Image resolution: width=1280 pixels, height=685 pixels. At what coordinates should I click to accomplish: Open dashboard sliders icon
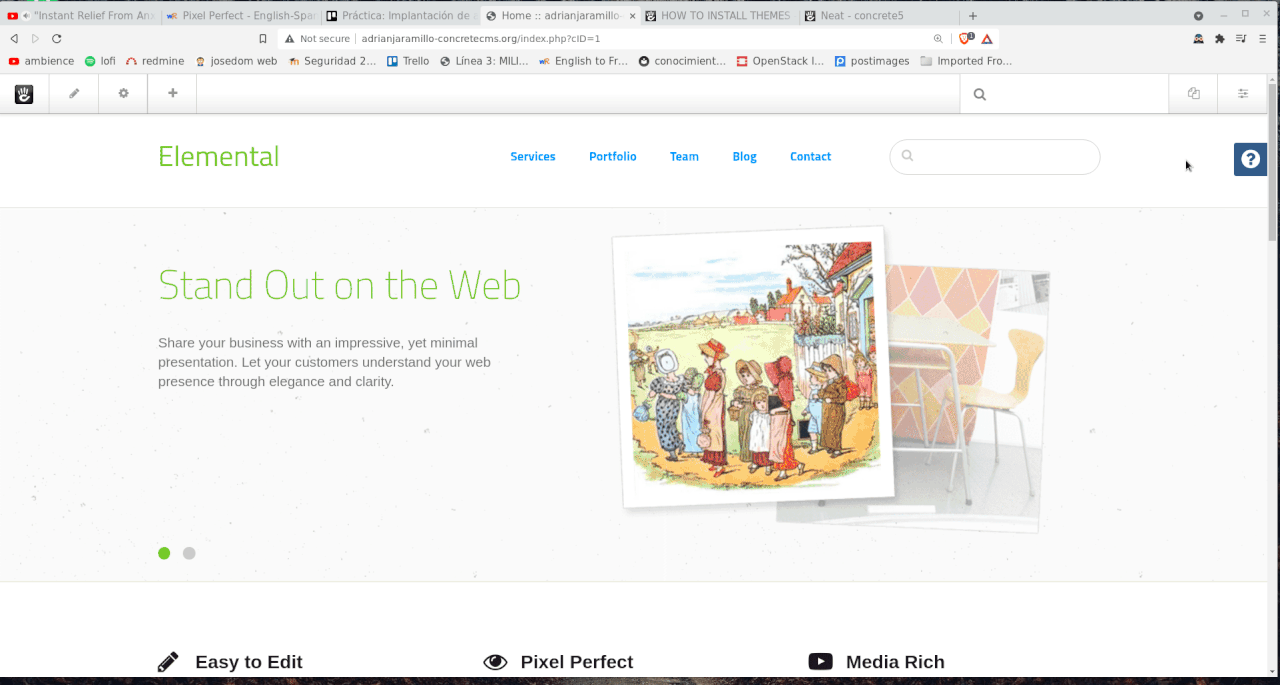(1243, 94)
